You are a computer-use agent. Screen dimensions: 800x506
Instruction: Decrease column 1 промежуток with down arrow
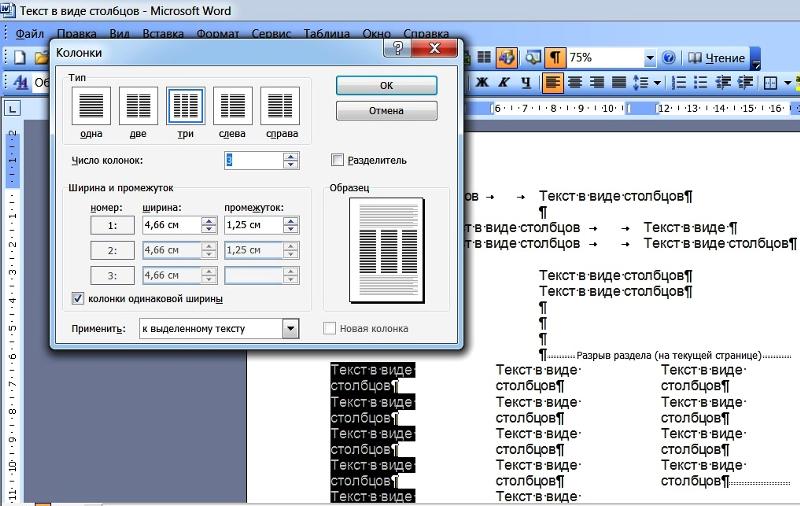(291, 229)
